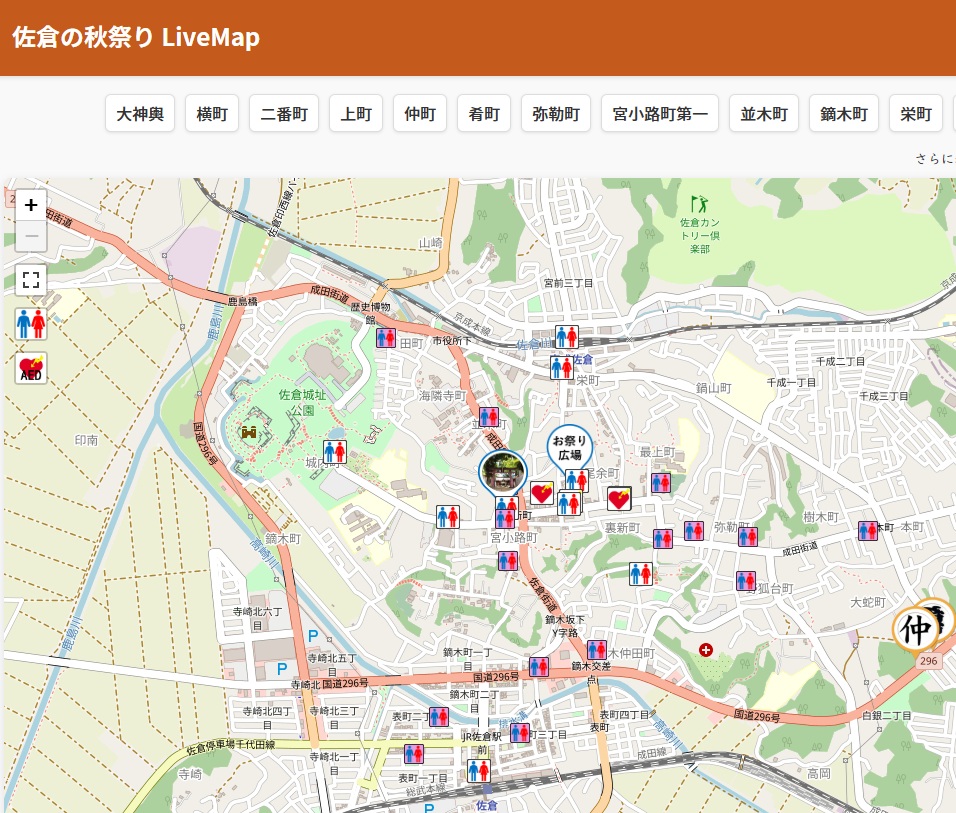Viewport: 956px width, 813px height.
Task: Enter fullscreen map view
Action: [31, 279]
